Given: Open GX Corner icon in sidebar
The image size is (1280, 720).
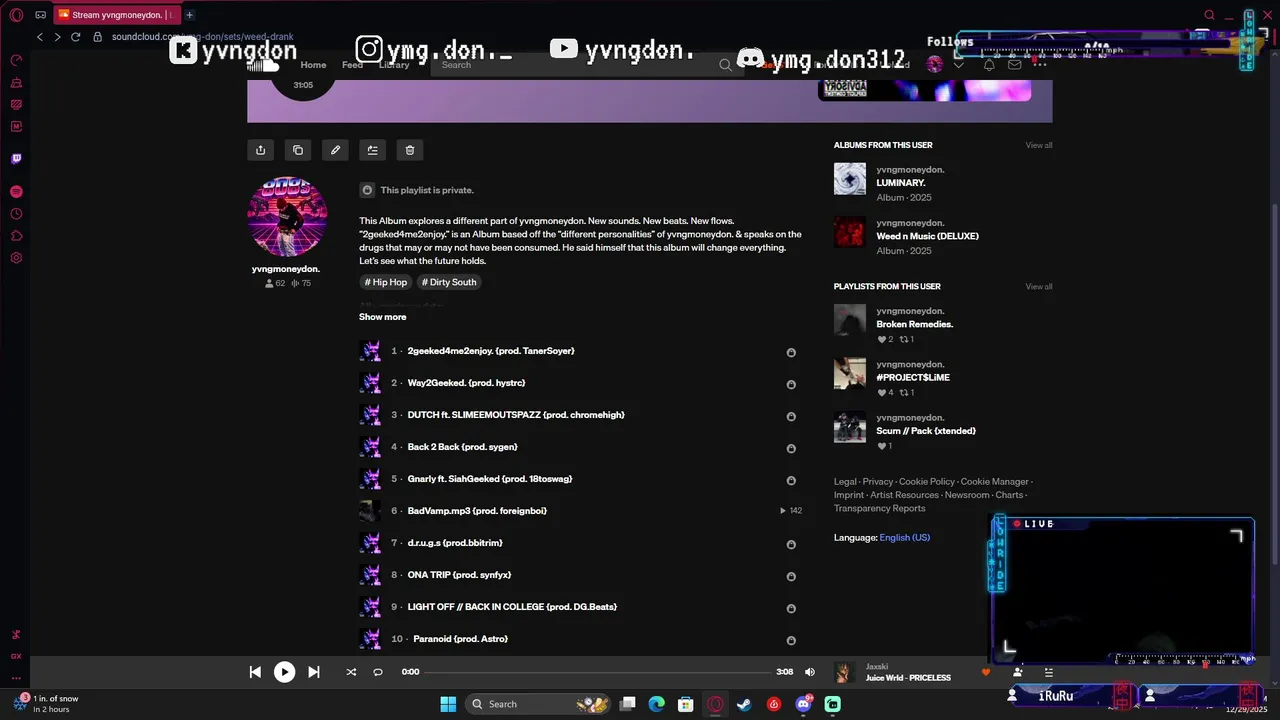Looking at the screenshot, I should pyautogui.click(x=16, y=657).
